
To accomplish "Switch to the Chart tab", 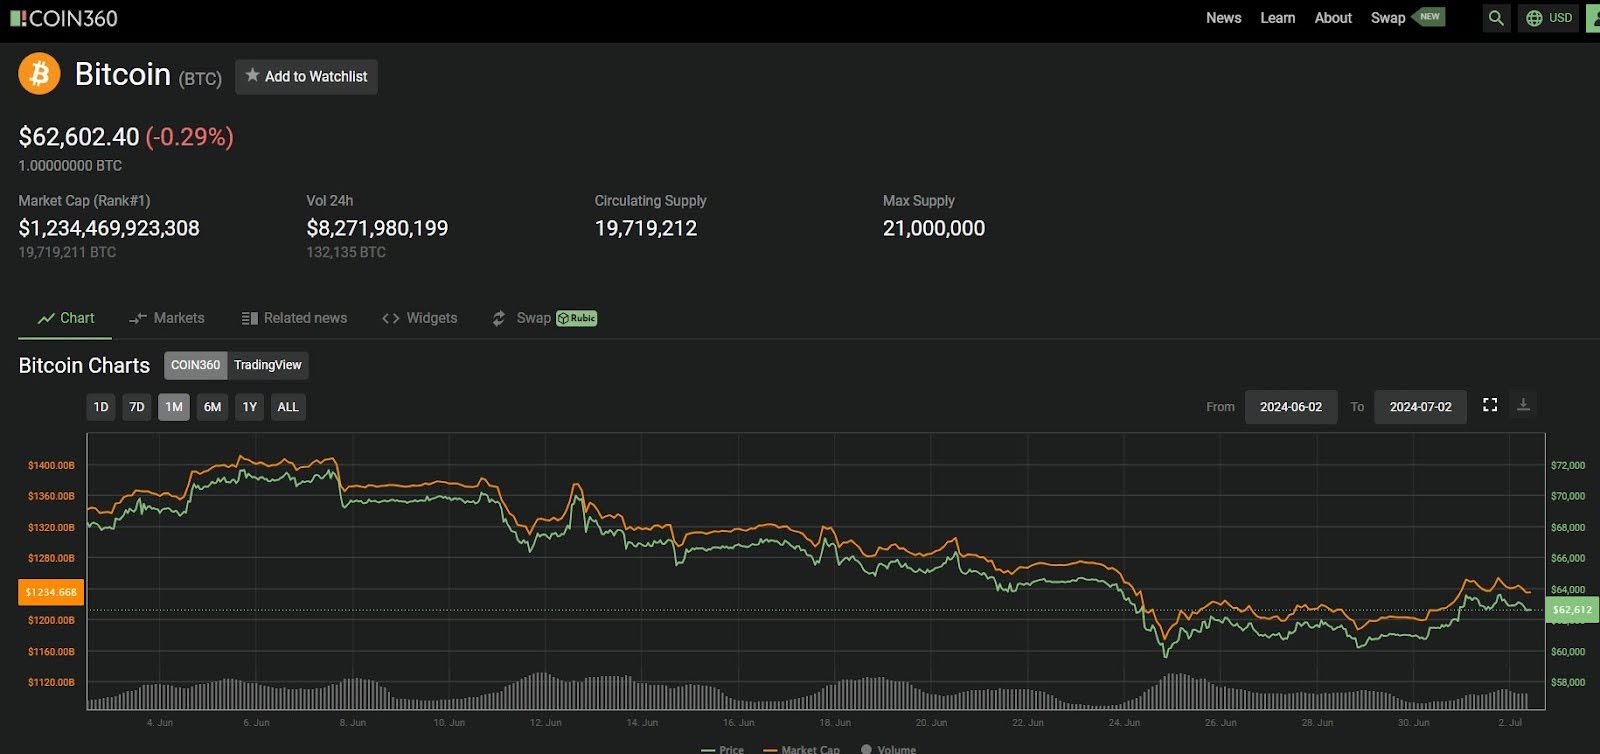I will tap(65, 318).
